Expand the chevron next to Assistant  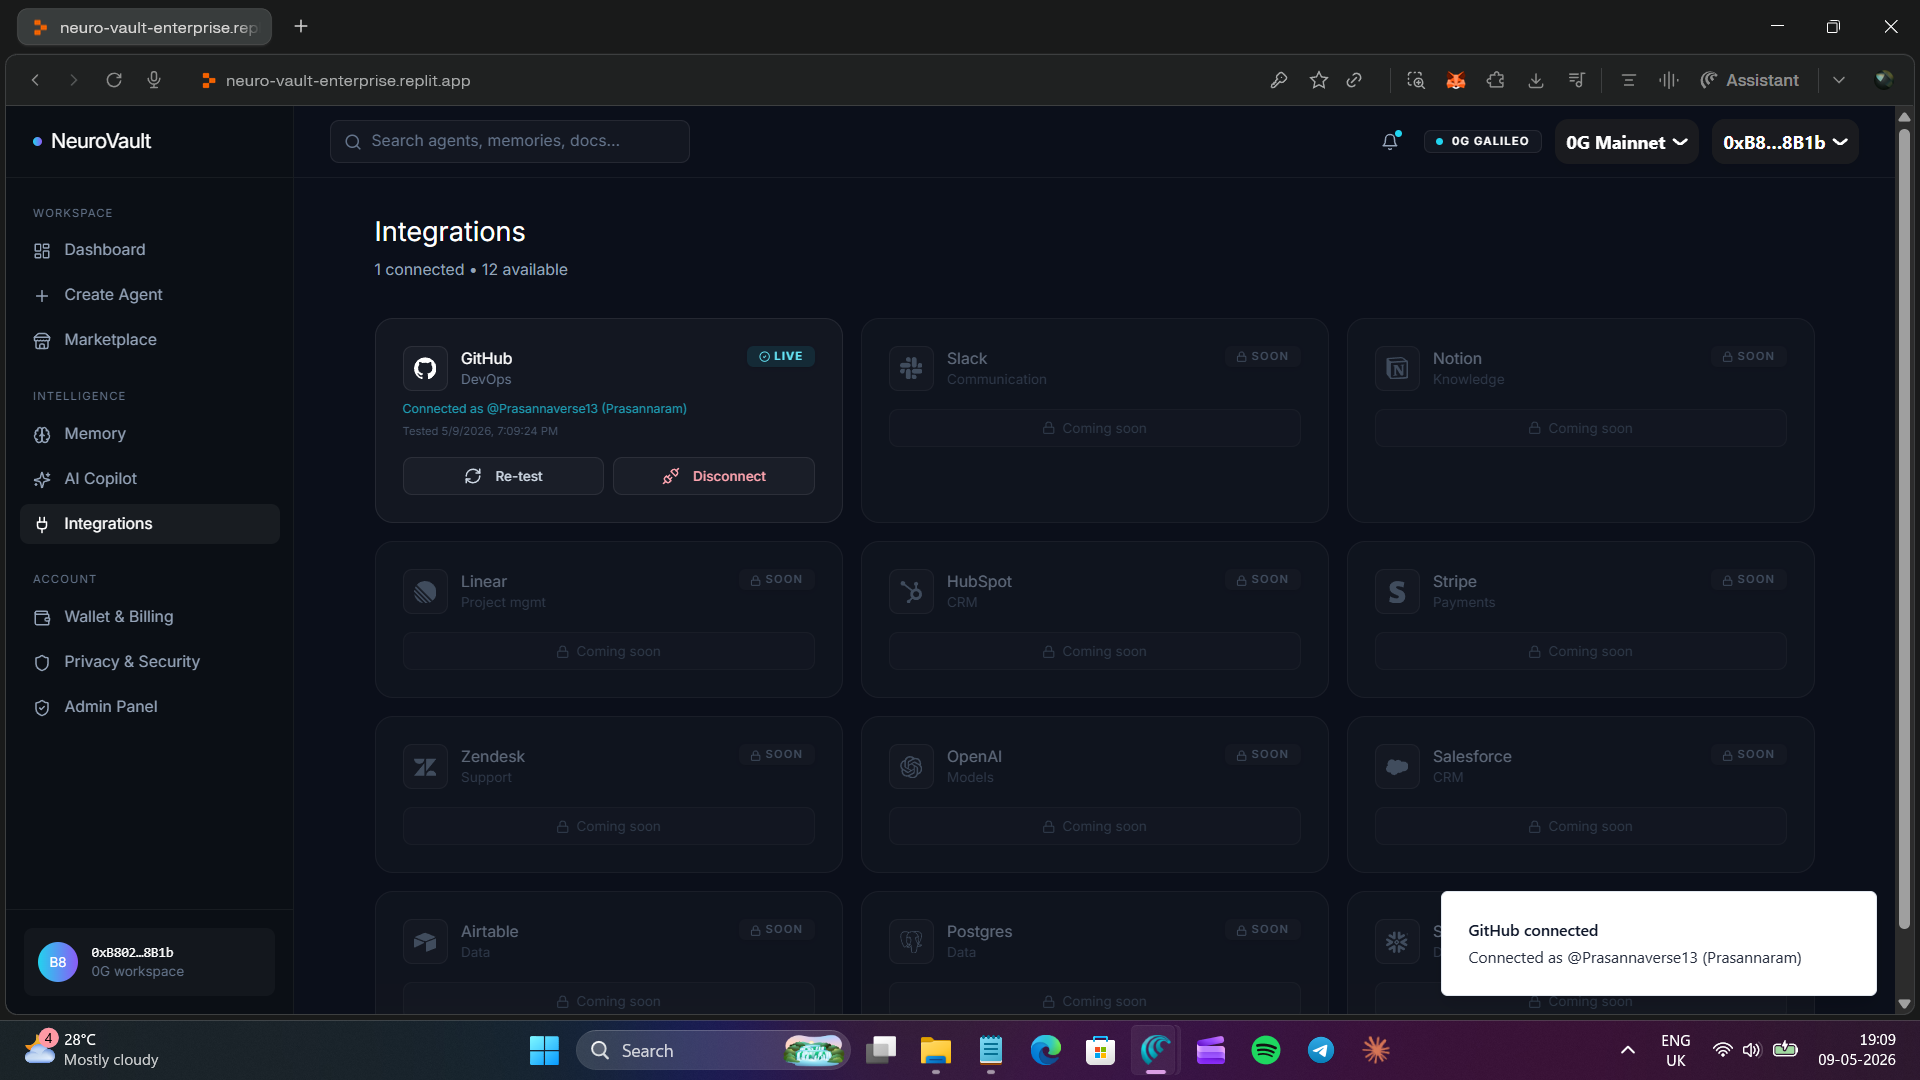pos(1839,80)
